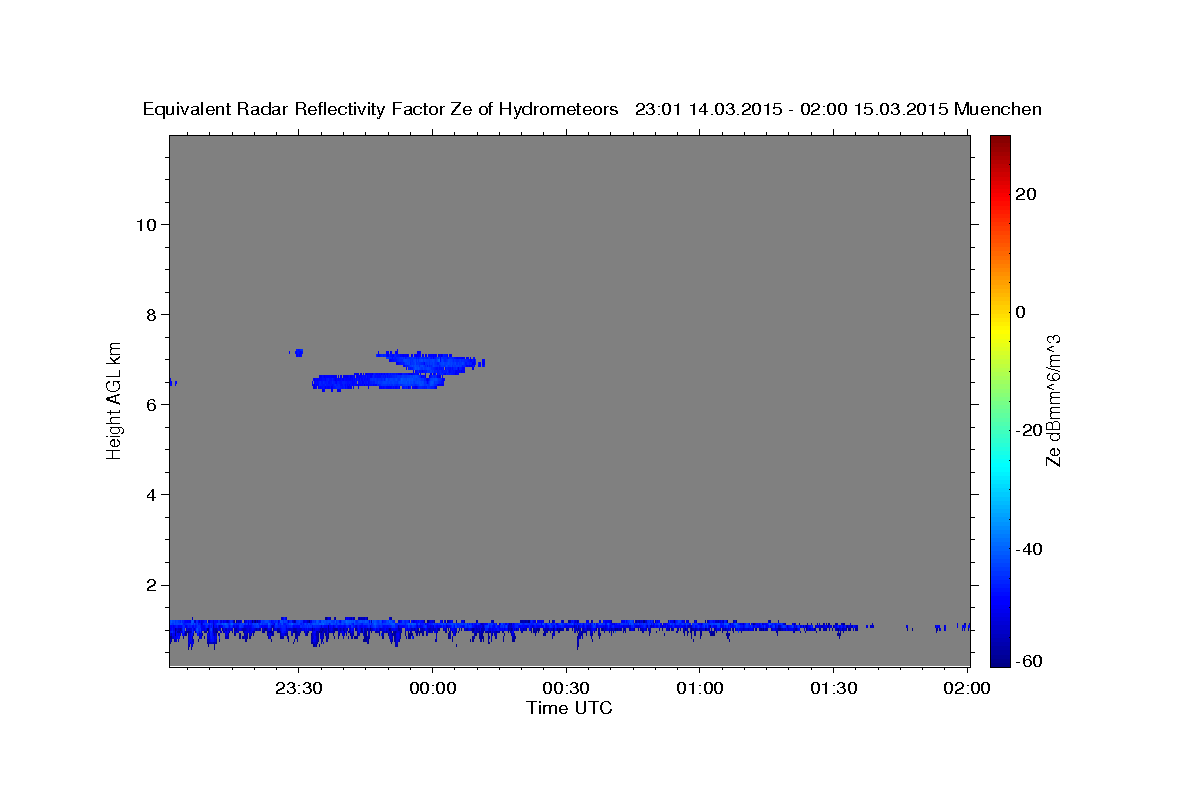
Task: Click the upper cloud layer near 7 km
Action: click(432, 361)
